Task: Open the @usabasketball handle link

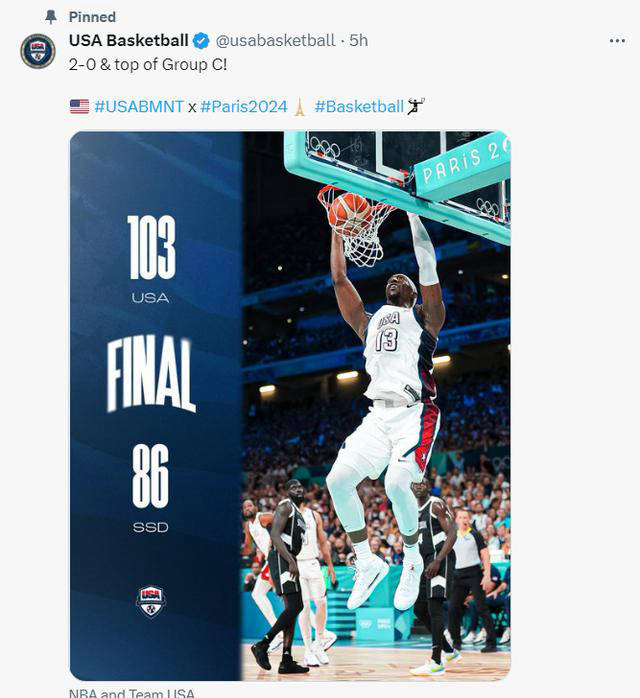Action: 275,41
